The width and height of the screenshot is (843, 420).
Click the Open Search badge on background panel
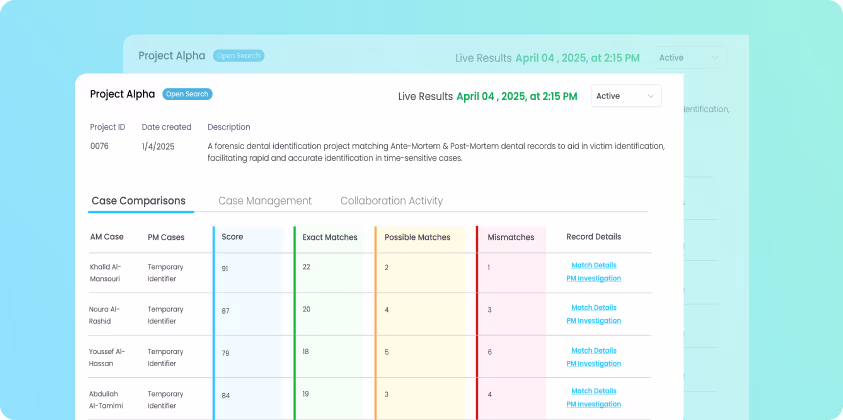238,56
